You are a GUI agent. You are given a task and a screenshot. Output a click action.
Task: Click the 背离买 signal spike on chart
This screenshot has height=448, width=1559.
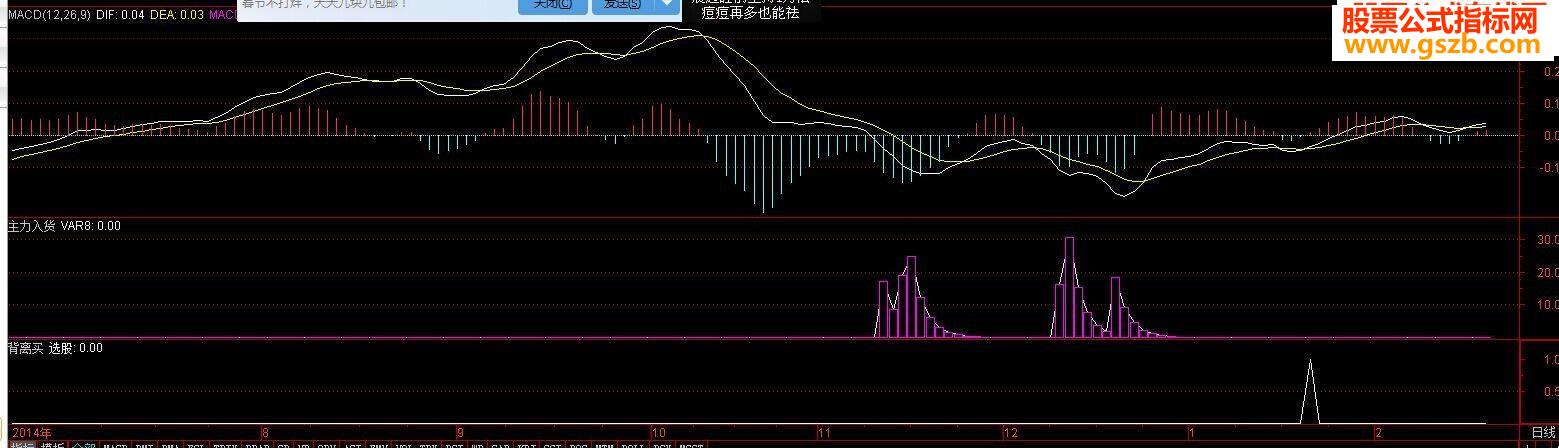[x=1310, y=392]
